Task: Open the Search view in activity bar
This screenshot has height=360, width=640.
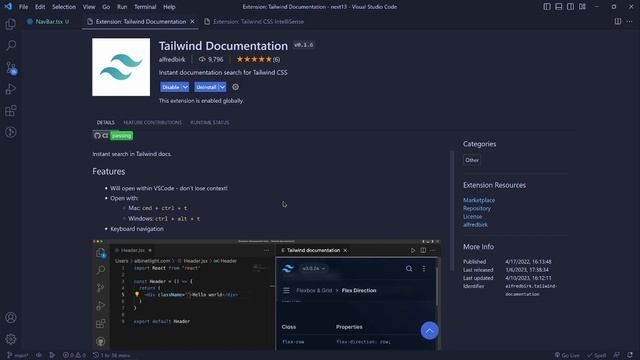Action: click(11, 45)
